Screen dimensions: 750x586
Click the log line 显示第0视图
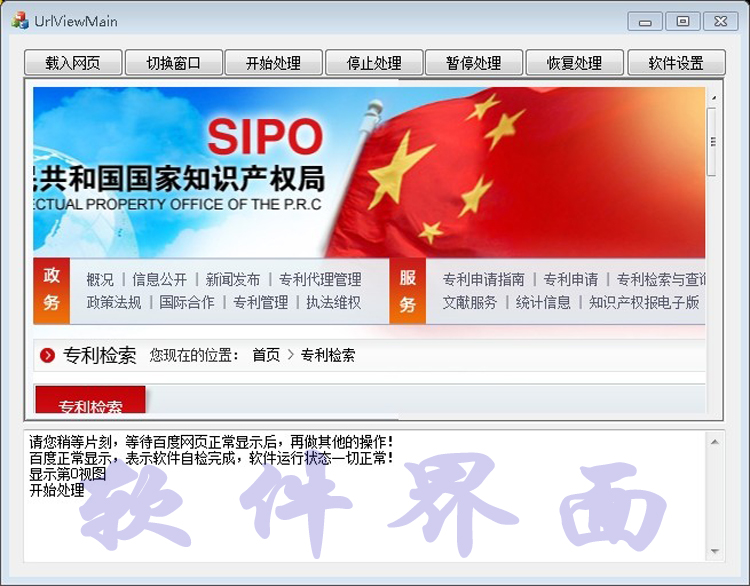[67, 474]
